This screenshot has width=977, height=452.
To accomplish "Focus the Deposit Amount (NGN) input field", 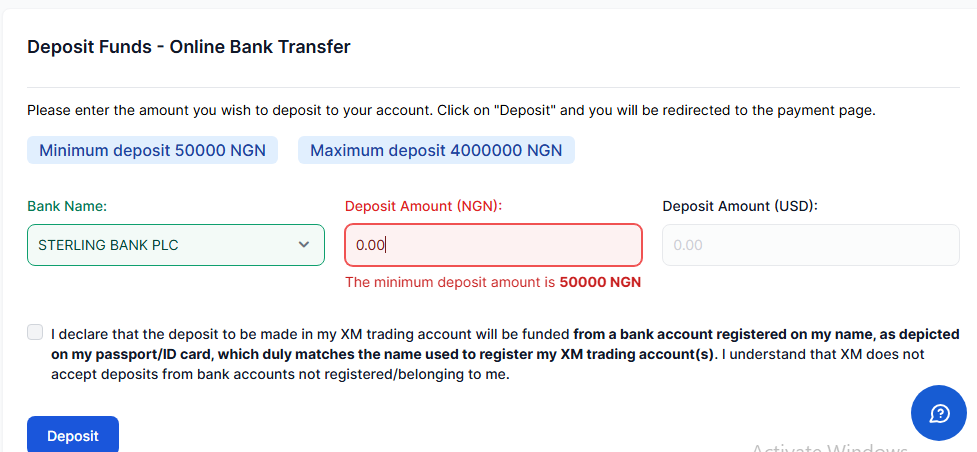I will click(493, 245).
